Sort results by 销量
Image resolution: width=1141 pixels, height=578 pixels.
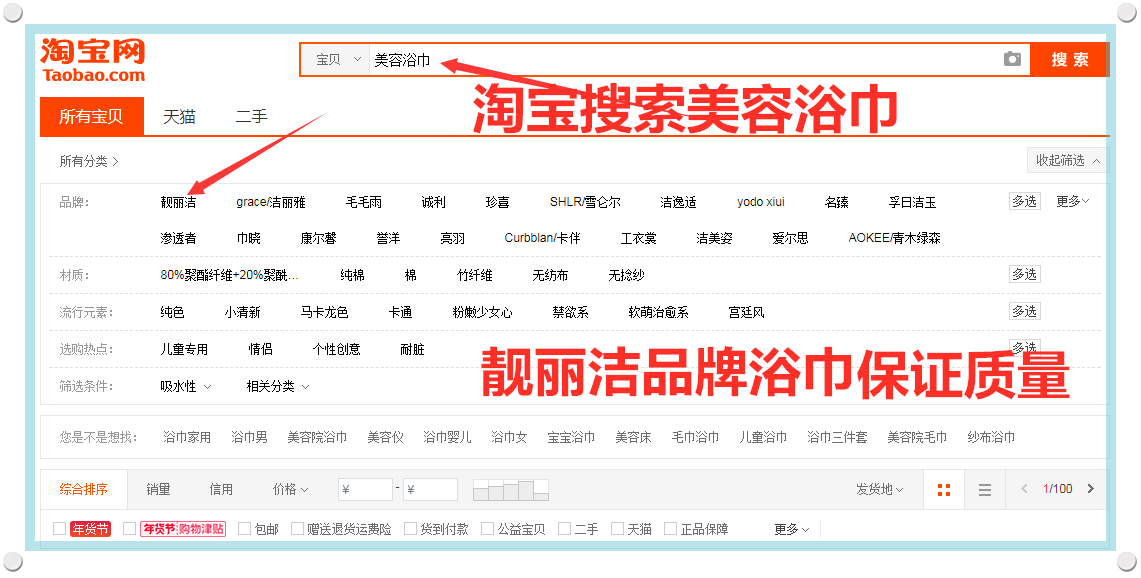pyautogui.click(x=158, y=489)
